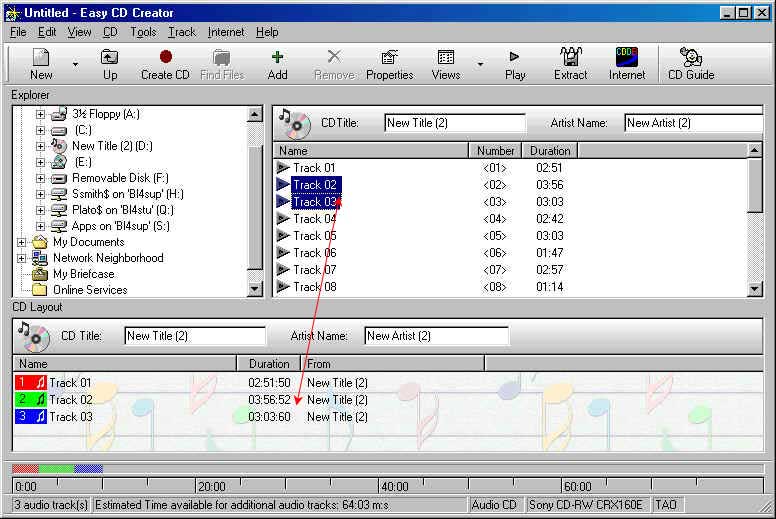Open the CD menu
The height and width of the screenshot is (519, 776).
click(x=110, y=32)
